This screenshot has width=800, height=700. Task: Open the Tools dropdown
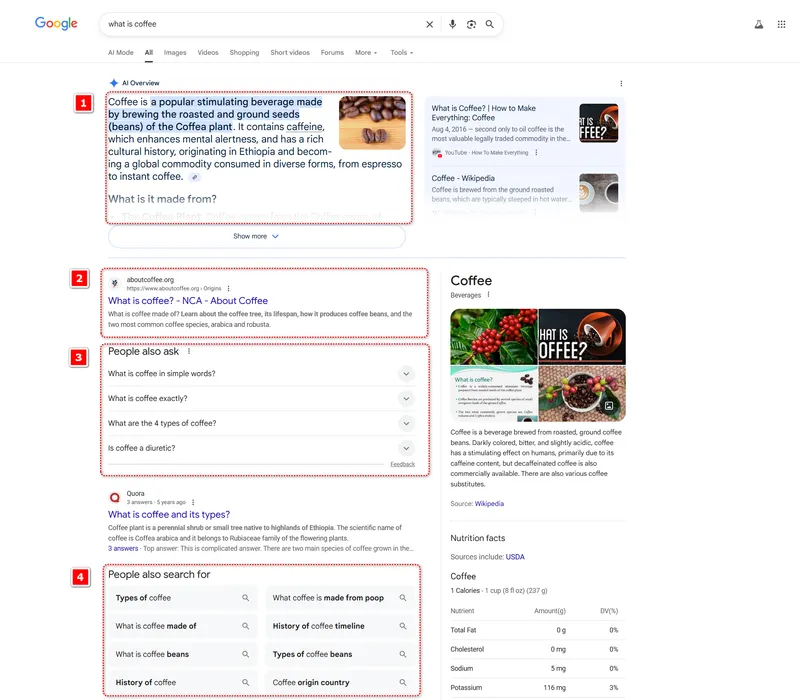coord(401,52)
